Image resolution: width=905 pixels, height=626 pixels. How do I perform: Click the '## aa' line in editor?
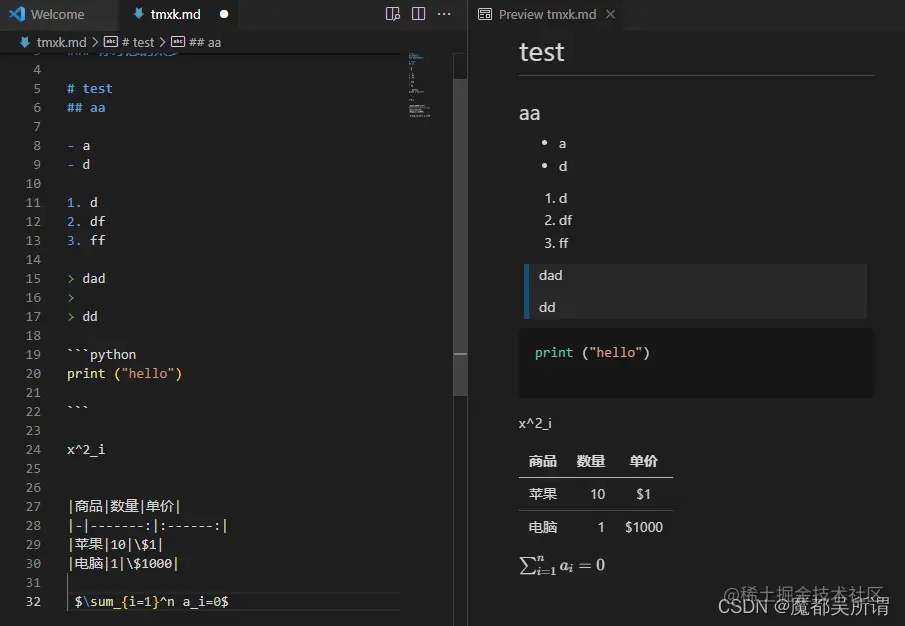click(x=86, y=108)
